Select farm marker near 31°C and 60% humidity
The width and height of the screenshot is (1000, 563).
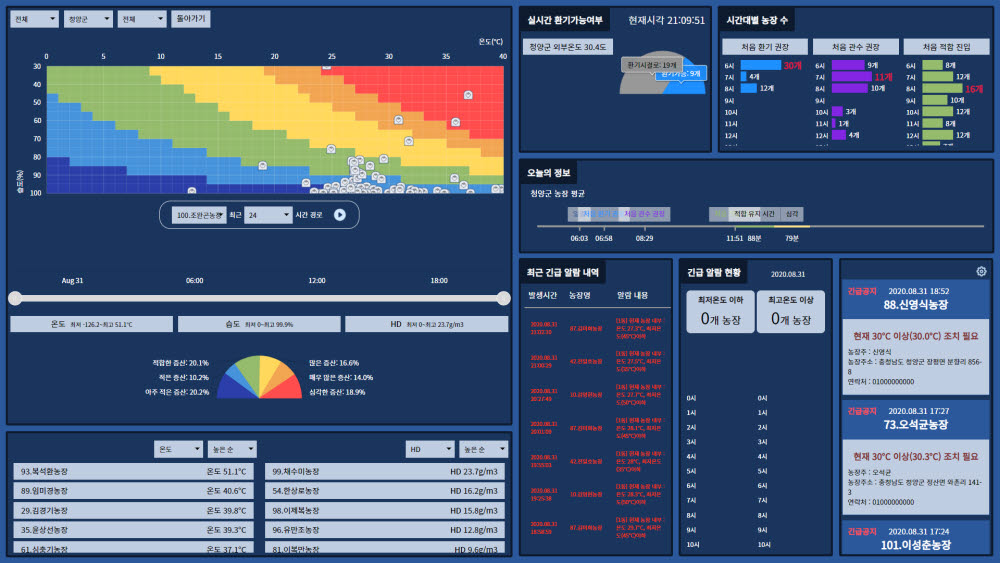(x=399, y=120)
